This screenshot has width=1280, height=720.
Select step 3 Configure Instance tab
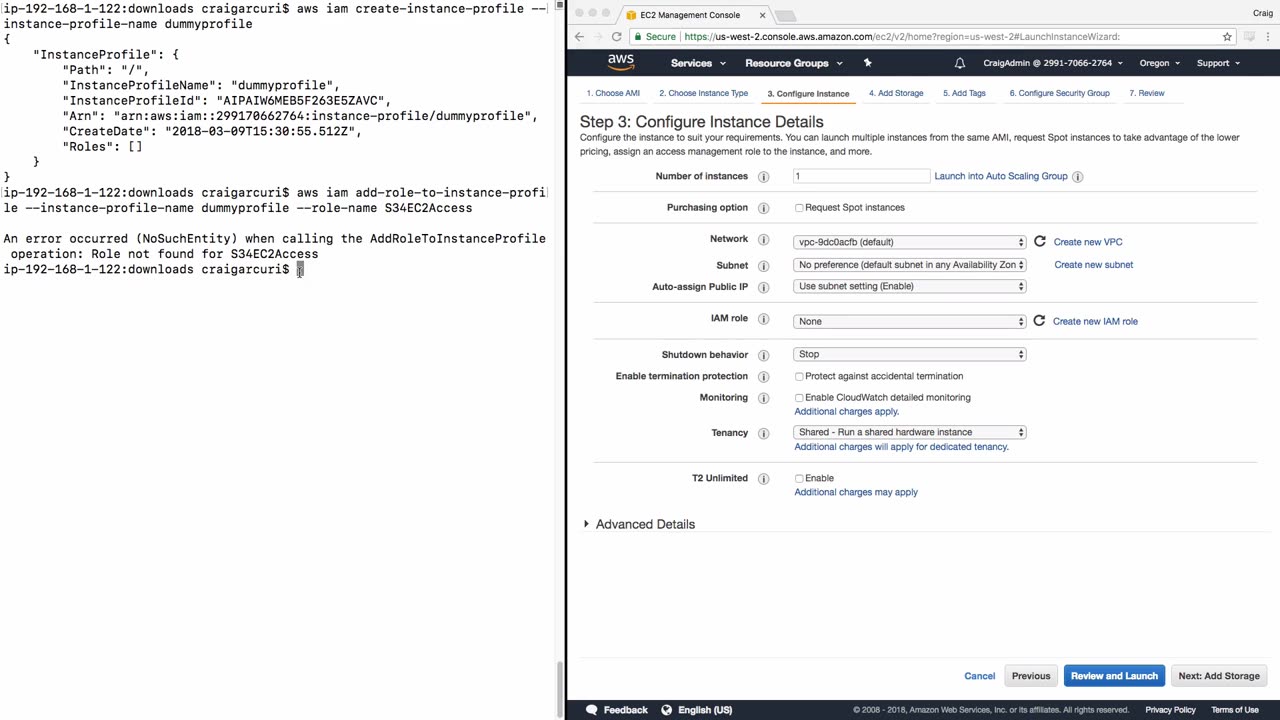[x=808, y=94]
